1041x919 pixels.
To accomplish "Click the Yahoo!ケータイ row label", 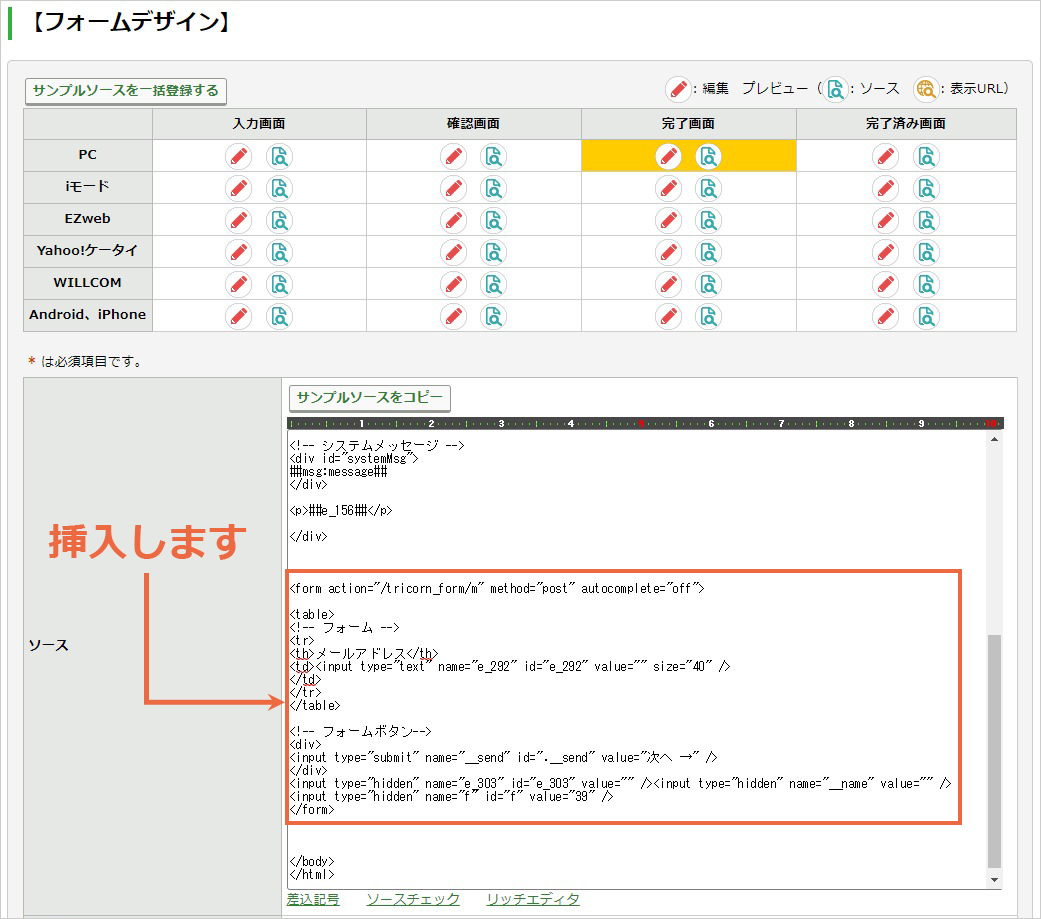I will click(88, 251).
